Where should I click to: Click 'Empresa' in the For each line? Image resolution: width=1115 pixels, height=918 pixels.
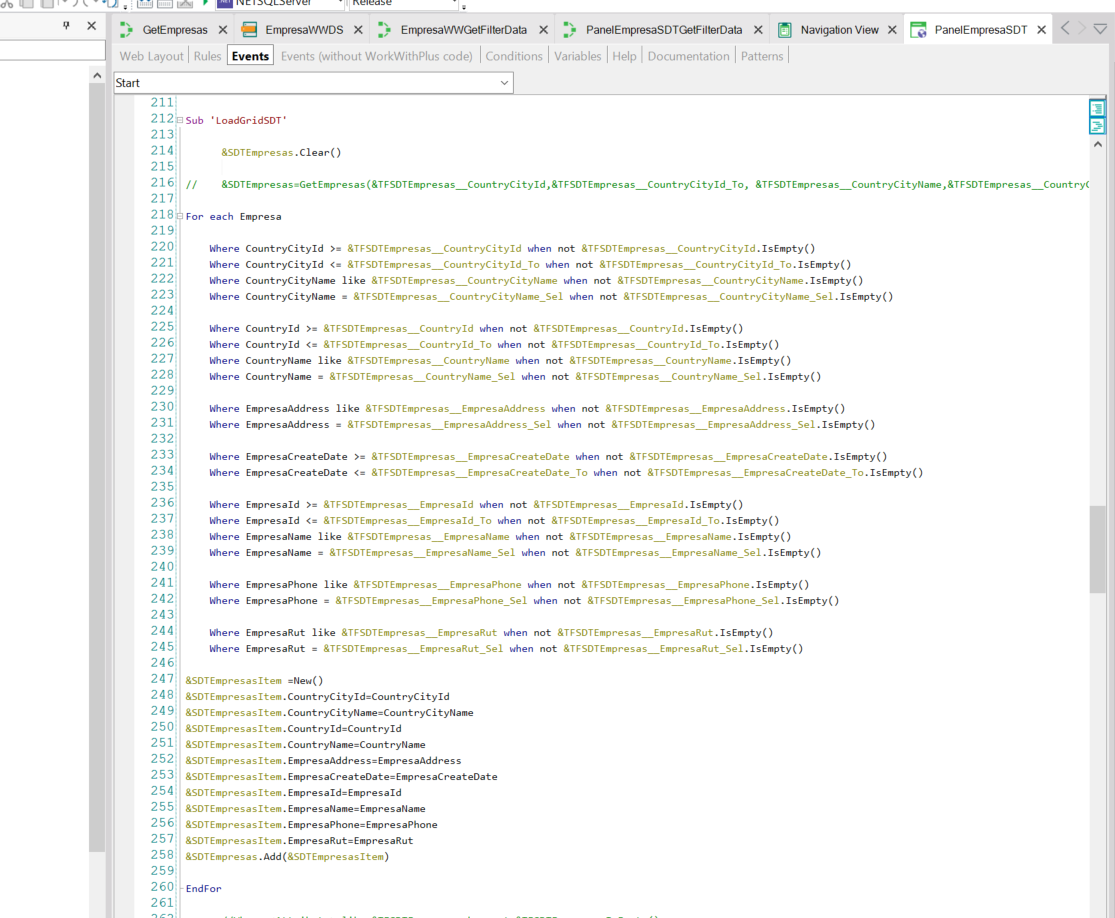pos(260,216)
